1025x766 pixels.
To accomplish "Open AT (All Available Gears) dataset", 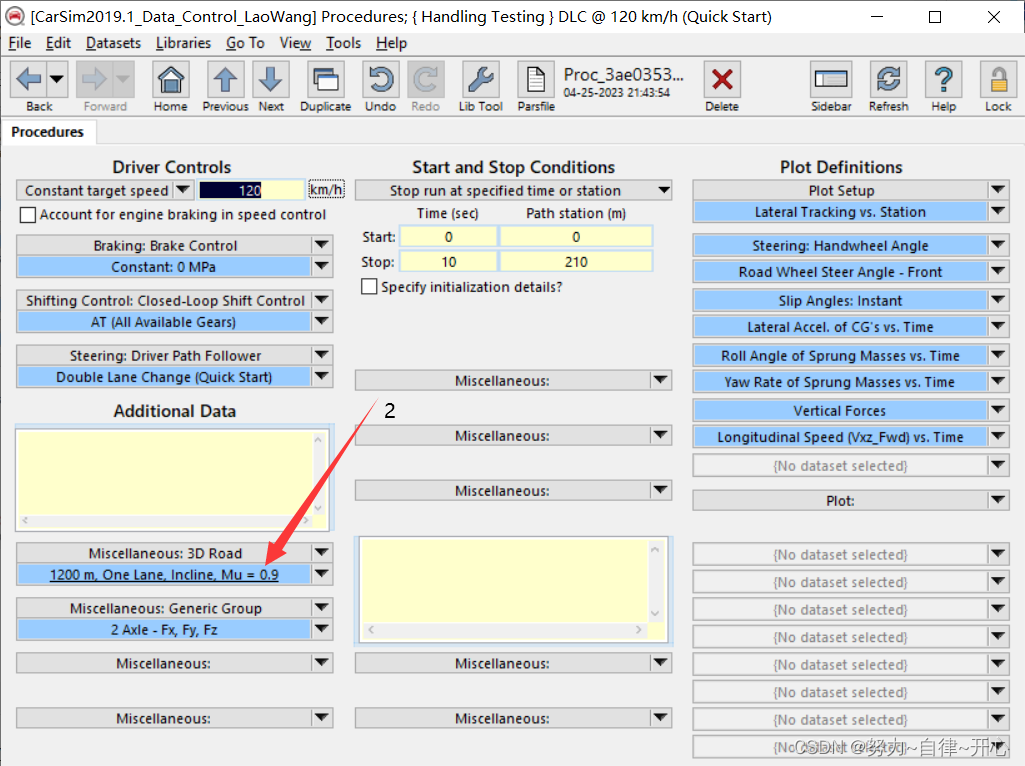I will (x=163, y=322).
